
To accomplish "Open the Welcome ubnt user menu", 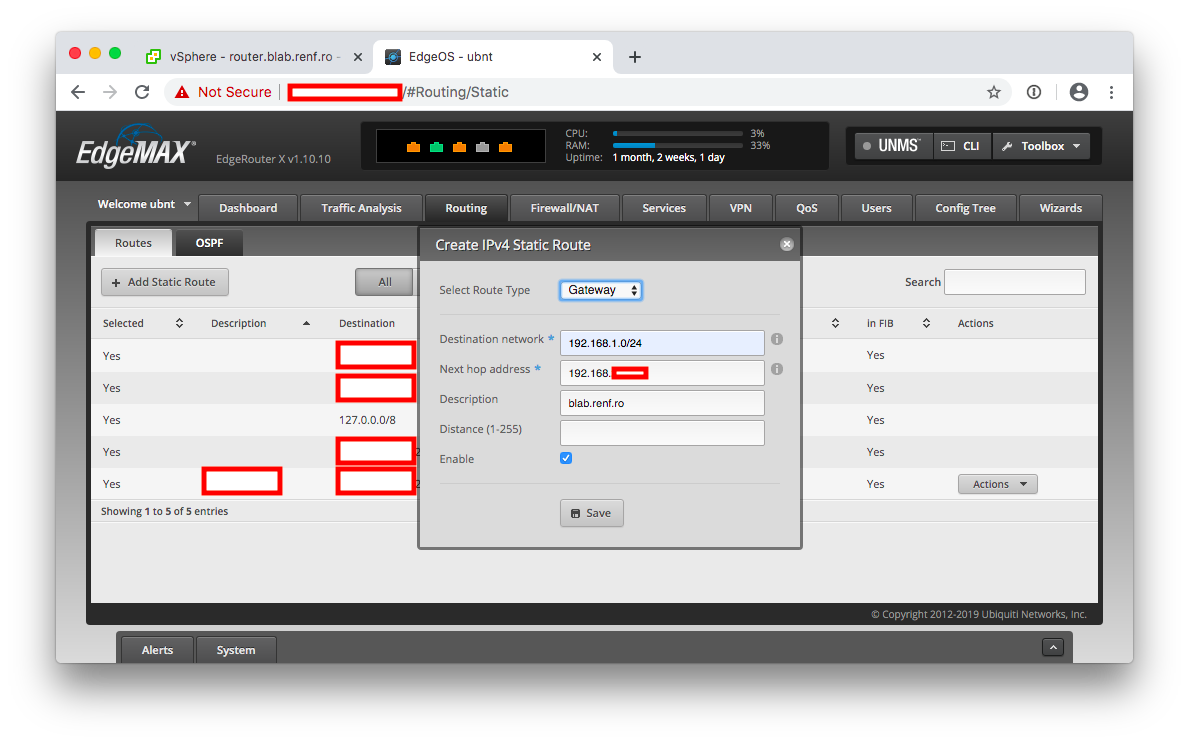I will click(x=144, y=204).
